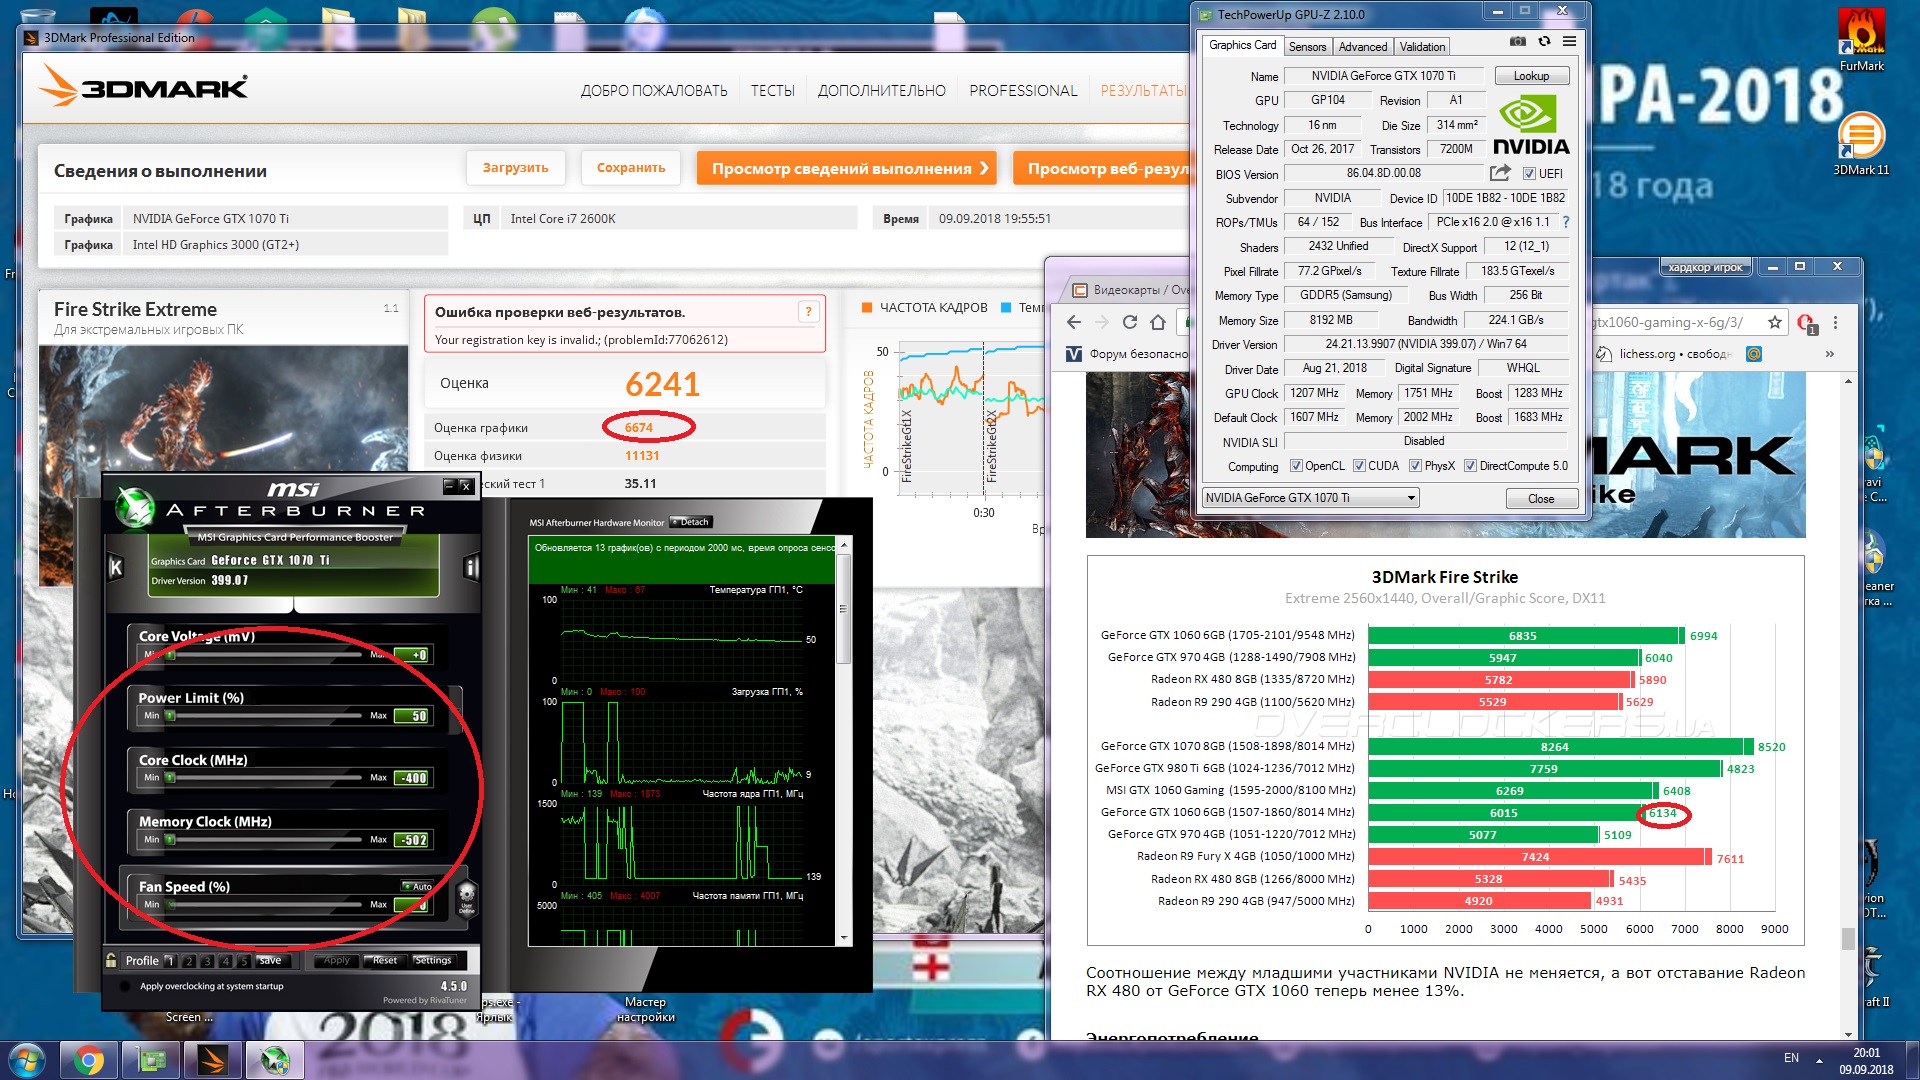Click the Lookup button
1920x1080 pixels.
point(1530,76)
